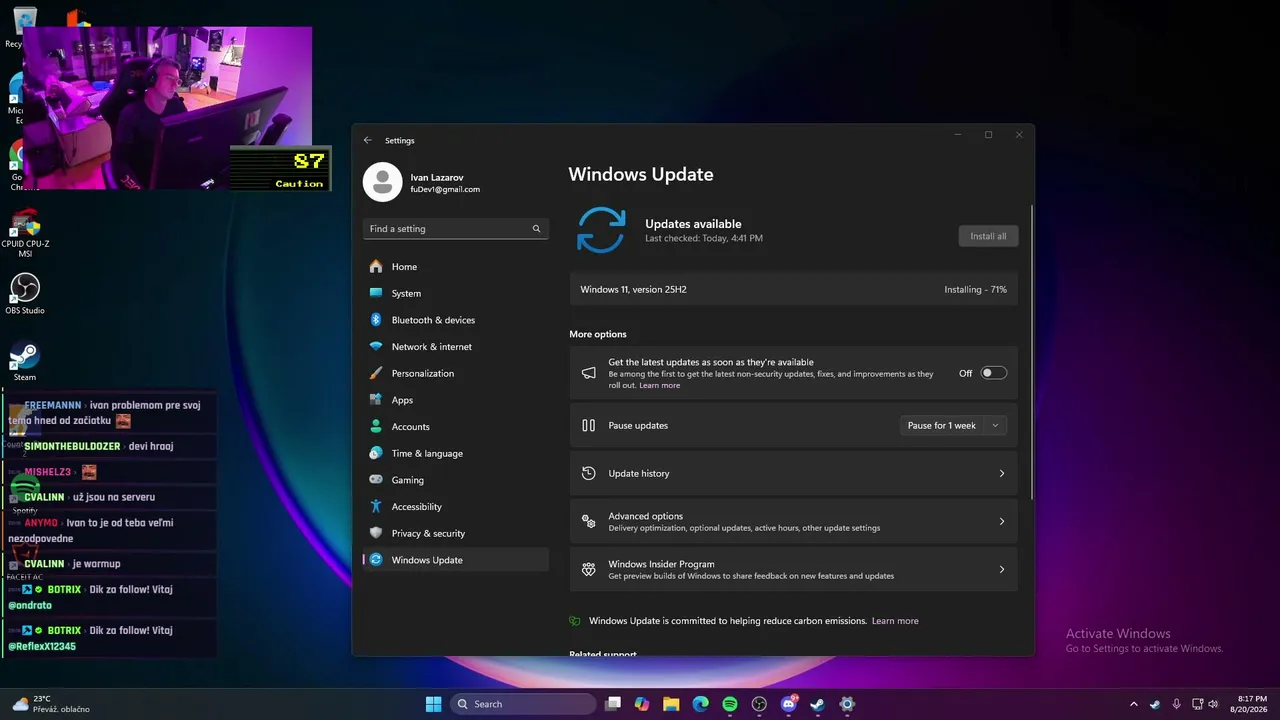Click the System monitor icon in sidebar
The width and height of the screenshot is (1280, 720).
pos(376,293)
